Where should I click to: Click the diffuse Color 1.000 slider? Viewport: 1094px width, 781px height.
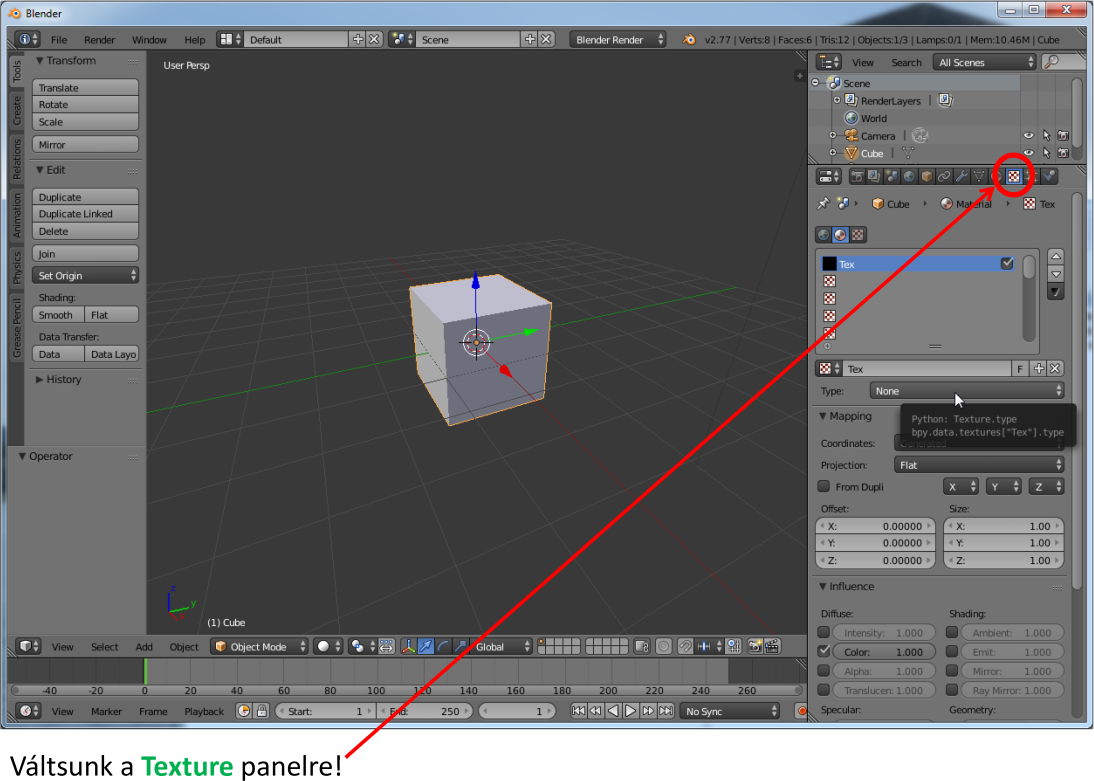click(885, 652)
